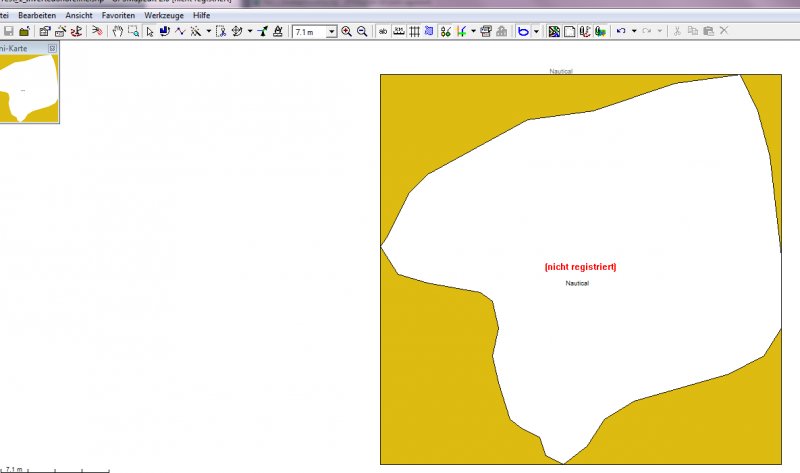Click the zoom in magnifier icon
Image resolution: width=800 pixels, height=473 pixels.
point(346,32)
